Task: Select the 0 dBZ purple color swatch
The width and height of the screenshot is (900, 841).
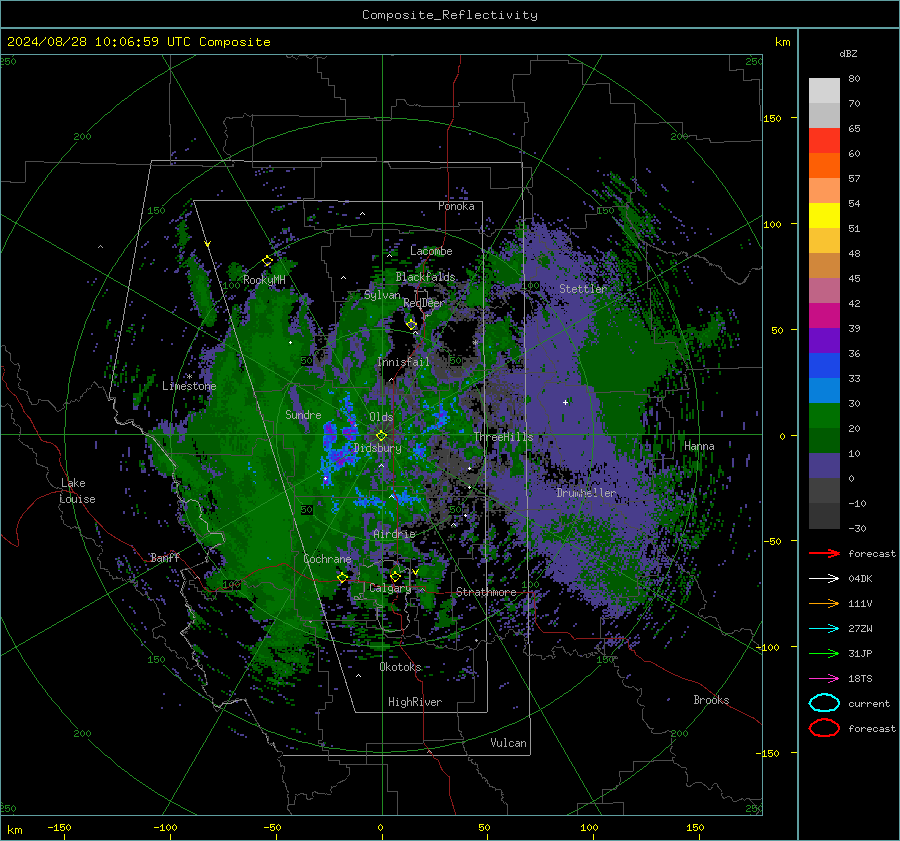Action: [824, 466]
